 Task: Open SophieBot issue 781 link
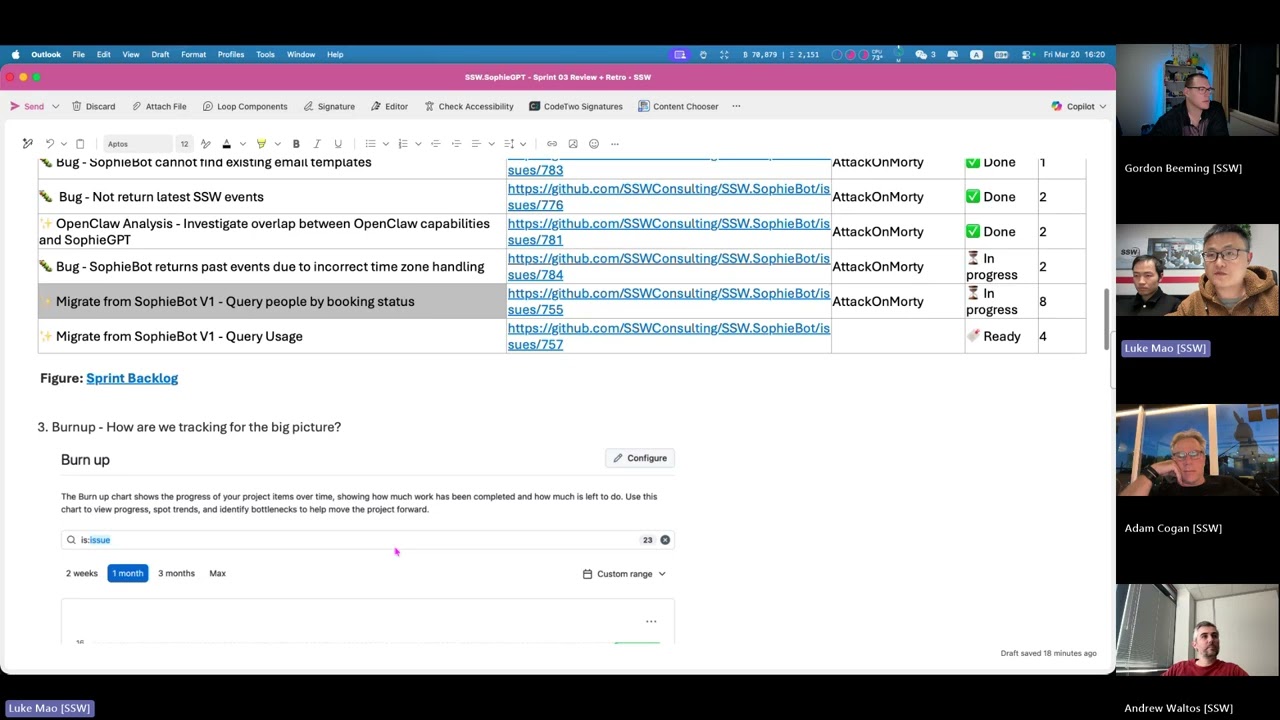(x=669, y=232)
